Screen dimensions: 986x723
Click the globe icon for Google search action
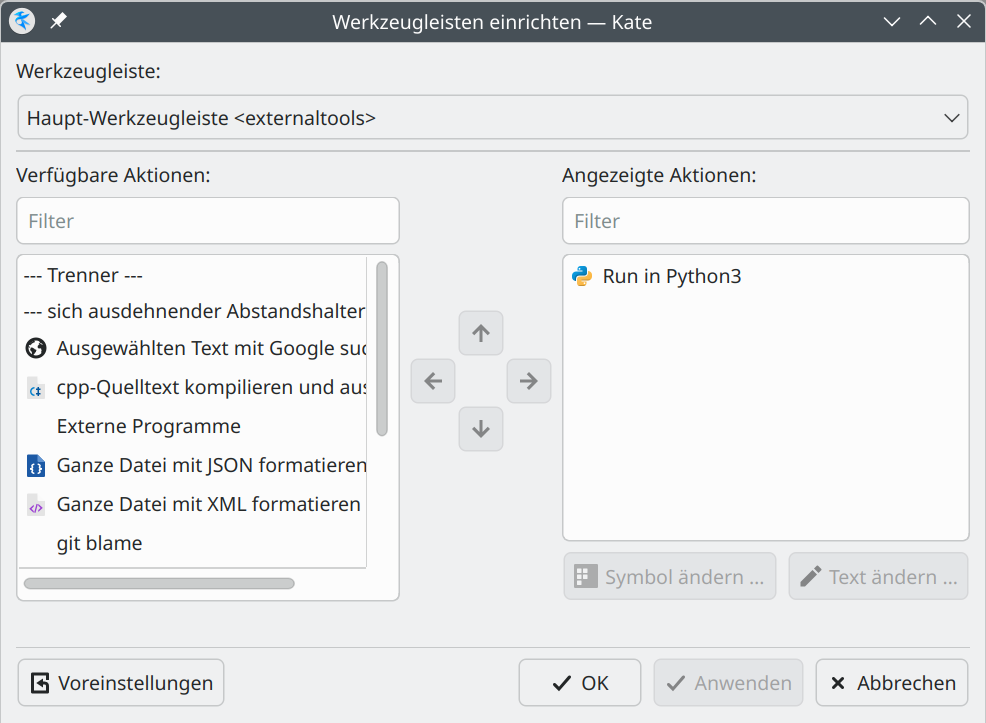(x=36, y=348)
